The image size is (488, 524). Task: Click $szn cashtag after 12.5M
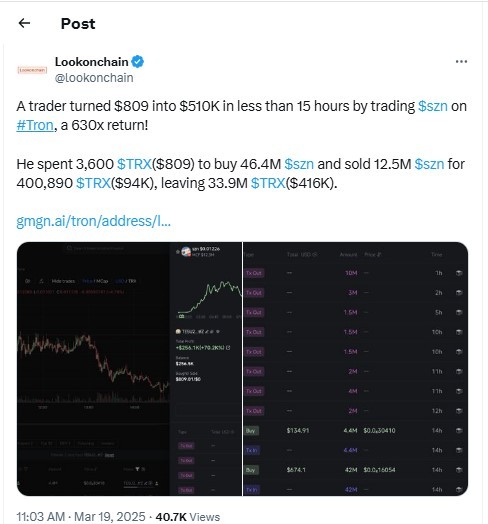tap(429, 164)
